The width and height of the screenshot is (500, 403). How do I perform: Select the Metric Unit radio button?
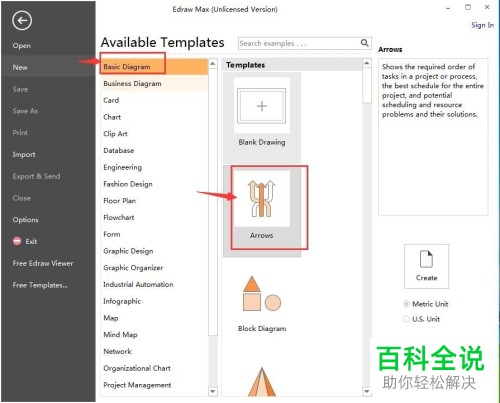pyautogui.click(x=406, y=304)
